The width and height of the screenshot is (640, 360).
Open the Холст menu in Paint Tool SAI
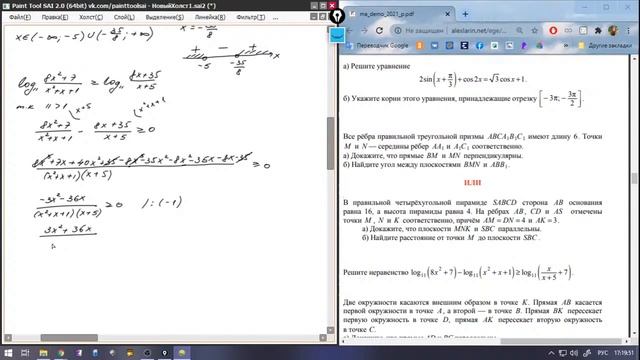[91, 17]
